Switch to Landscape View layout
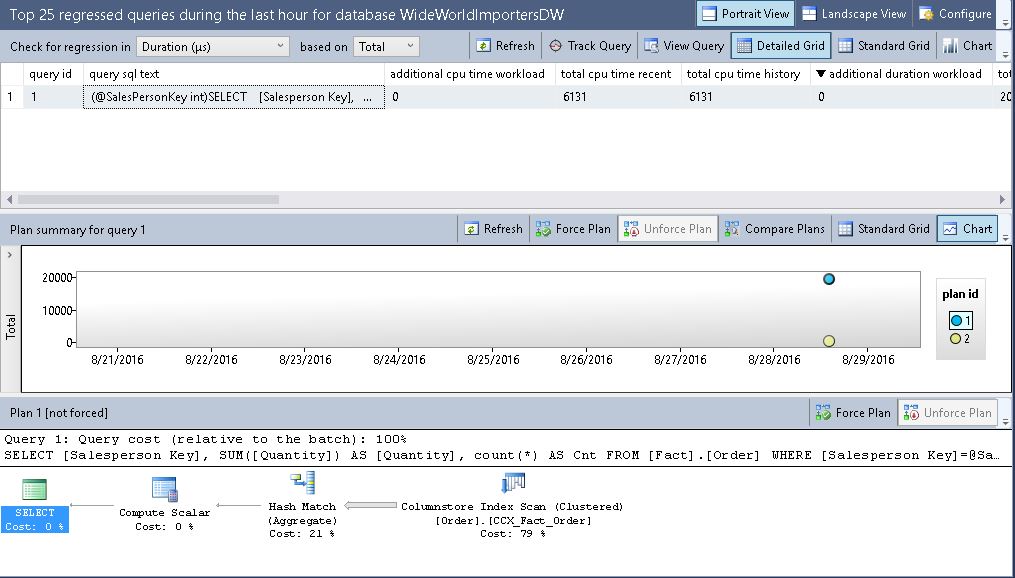 854,14
